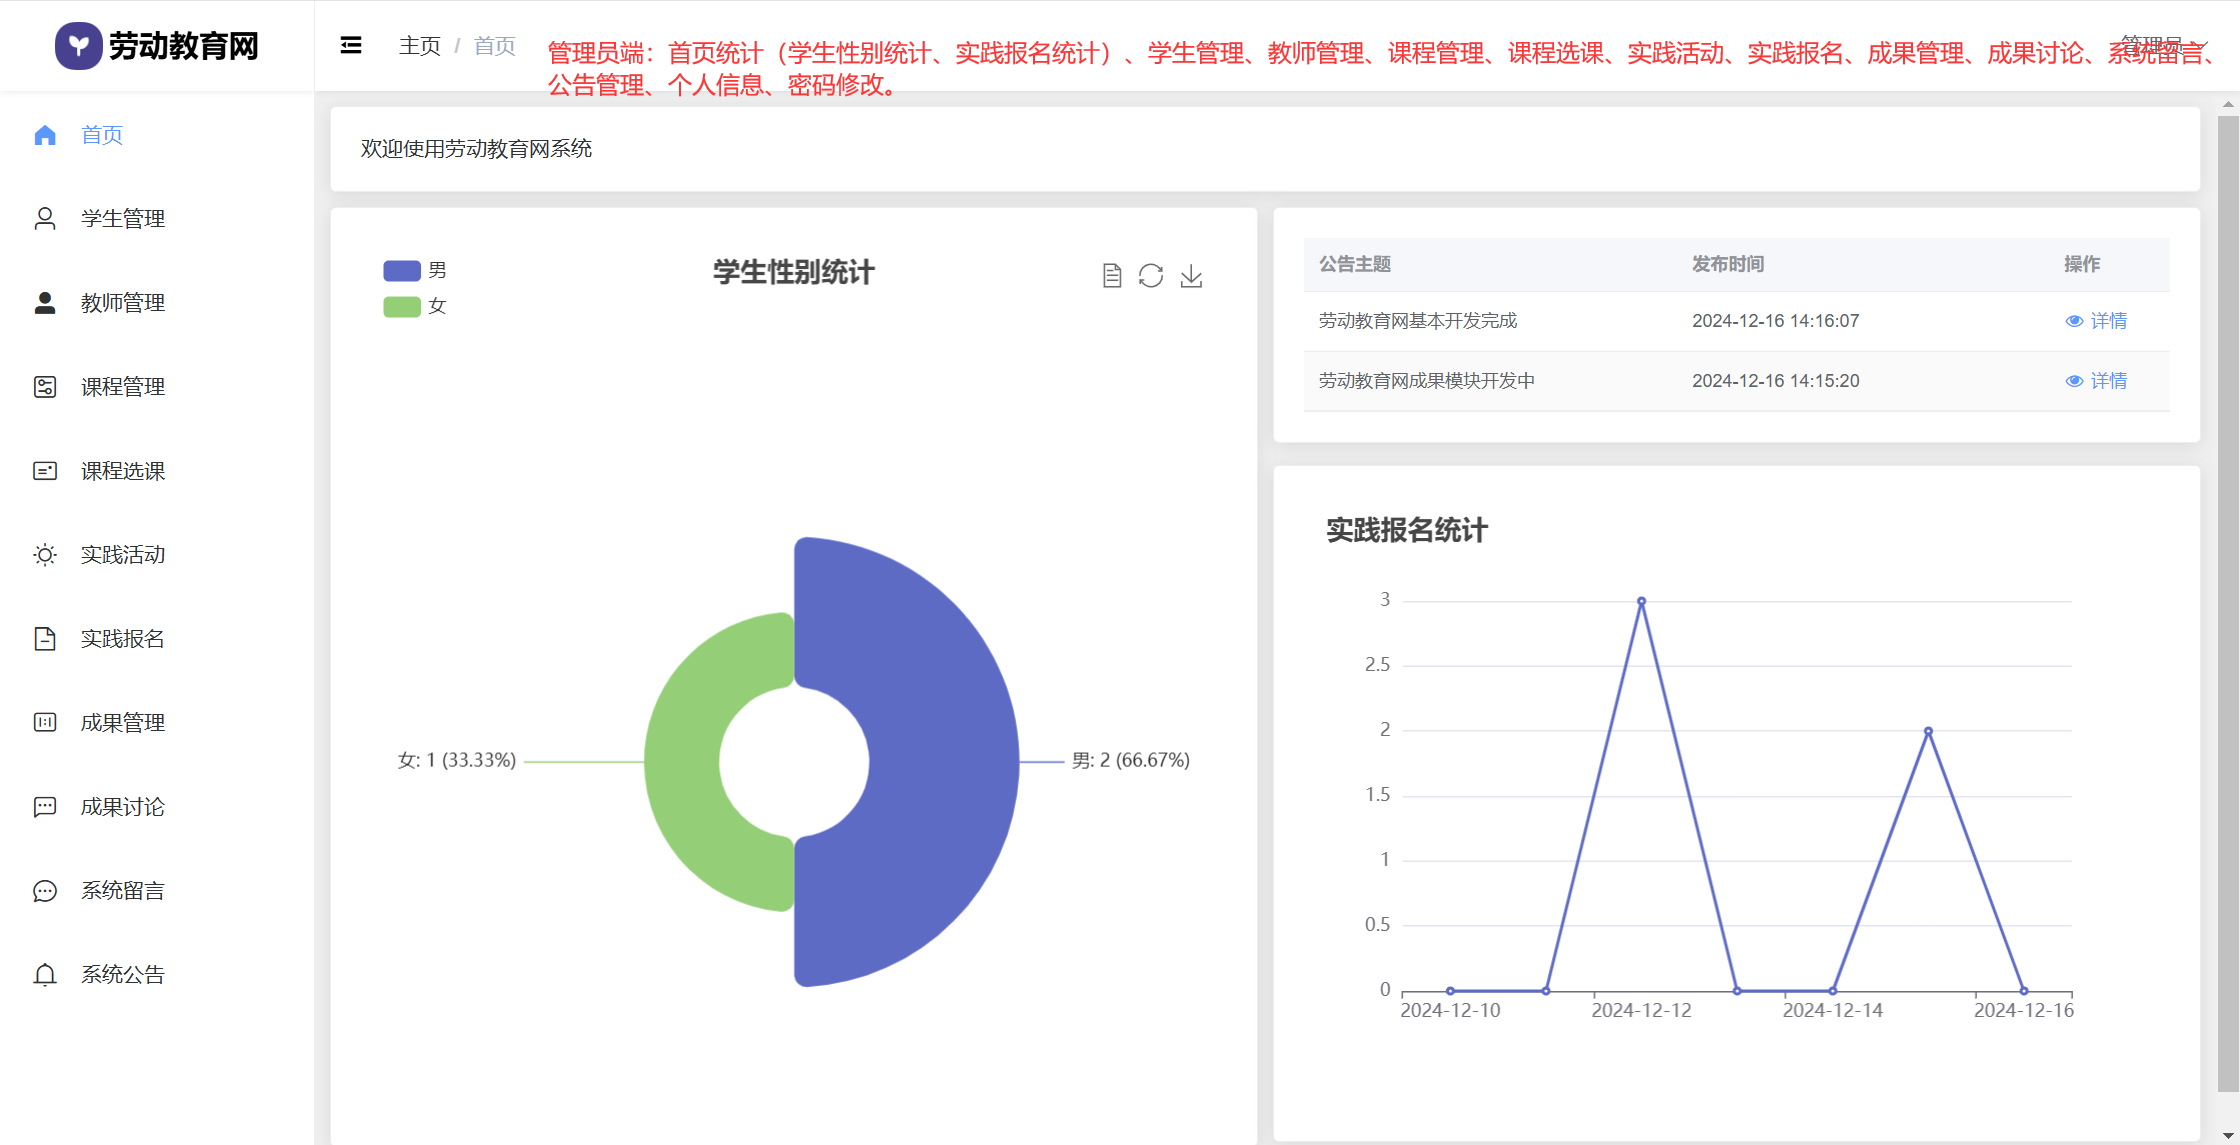Collapse sidebar with hamburger icon
The width and height of the screenshot is (2240, 1145).
coord(351,46)
